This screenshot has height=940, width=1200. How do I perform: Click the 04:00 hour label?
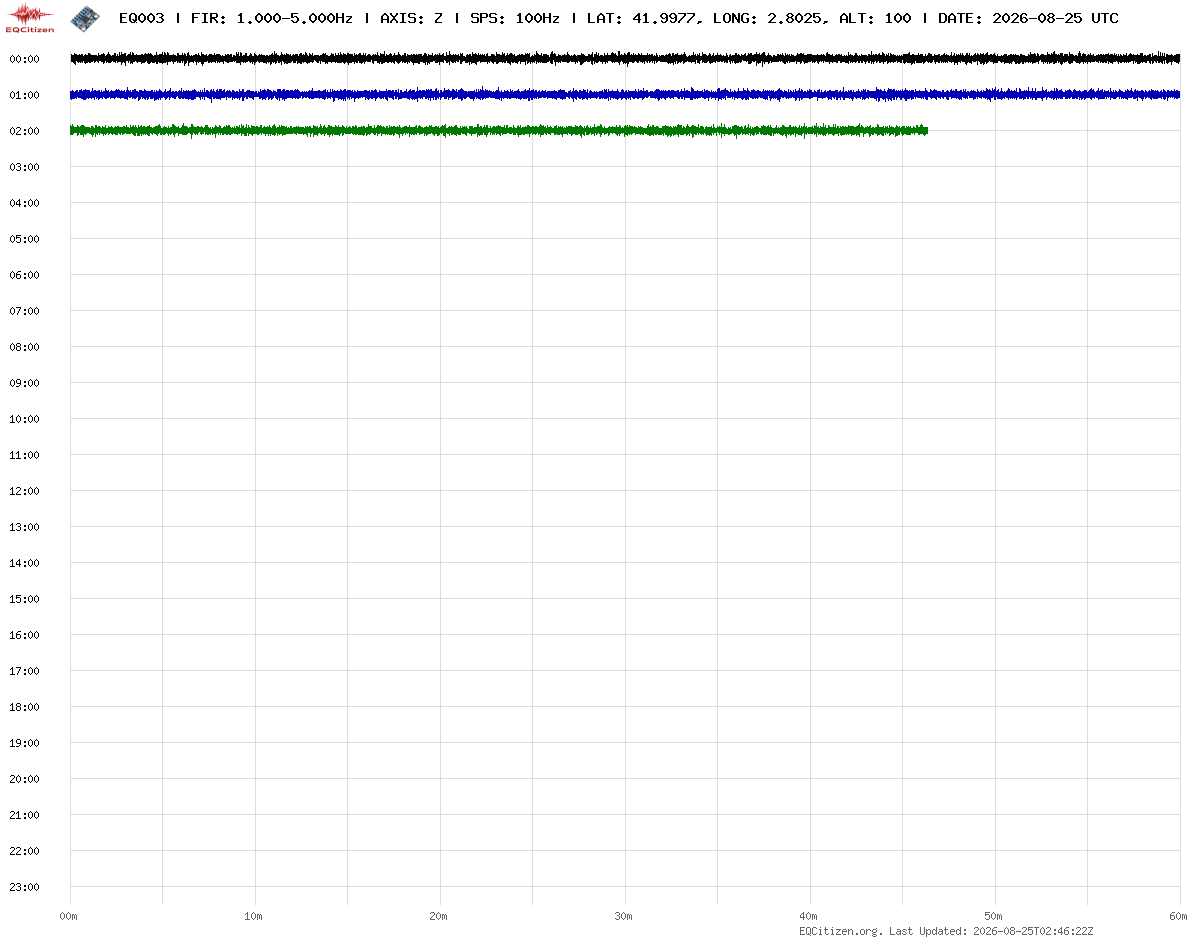coord(24,203)
